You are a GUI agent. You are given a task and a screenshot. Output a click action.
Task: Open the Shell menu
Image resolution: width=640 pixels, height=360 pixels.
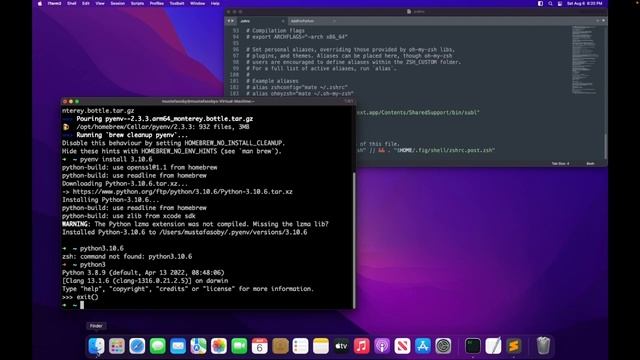(71, 3)
